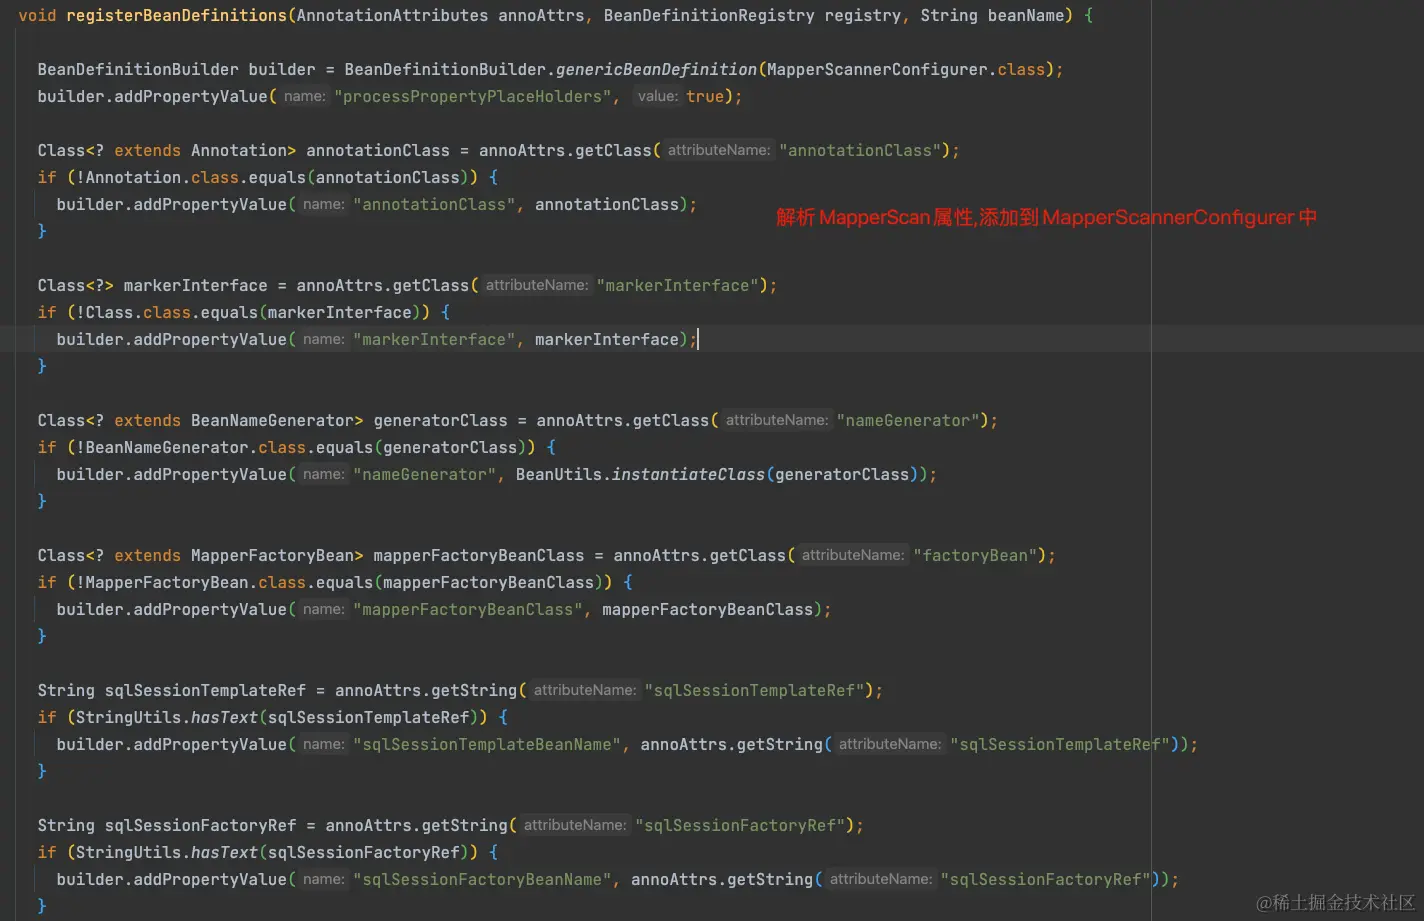Click the registerBeanDefinitions method name
Image resolution: width=1424 pixels, height=921 pixels.
(x=176, y=15)
